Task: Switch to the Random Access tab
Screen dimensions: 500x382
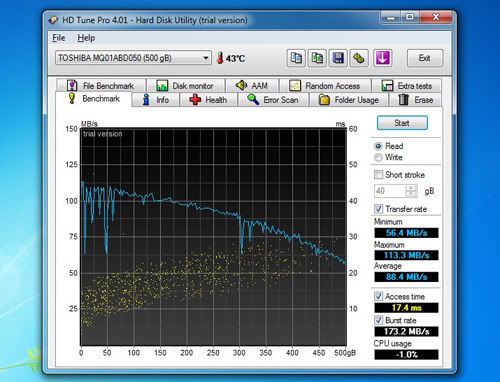Action: click(x=326, y=86)
